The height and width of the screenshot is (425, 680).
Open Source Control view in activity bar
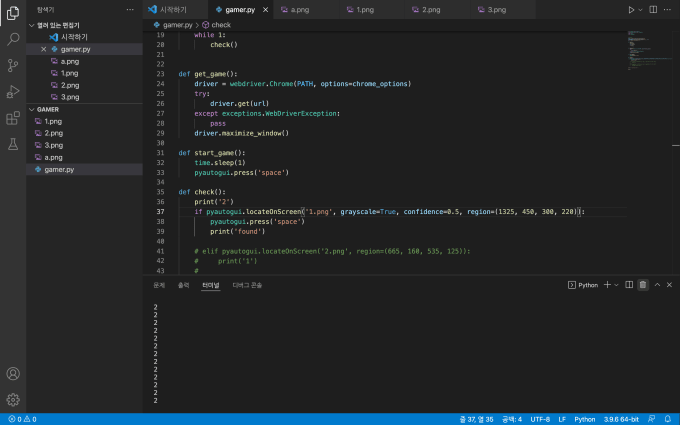point(13,65)
